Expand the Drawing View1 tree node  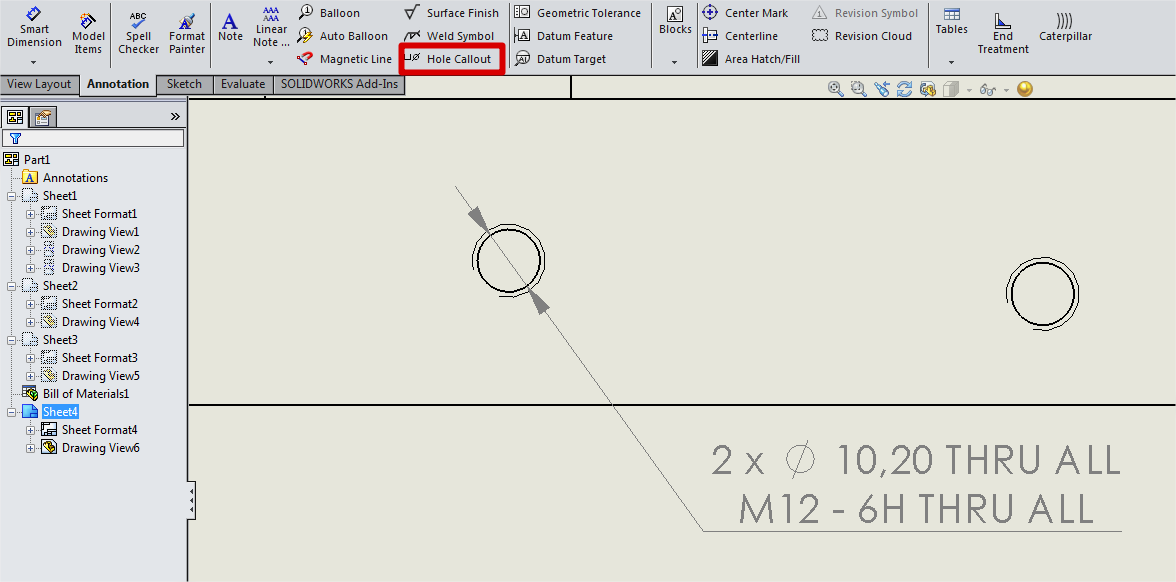click(x=31, y=232)
